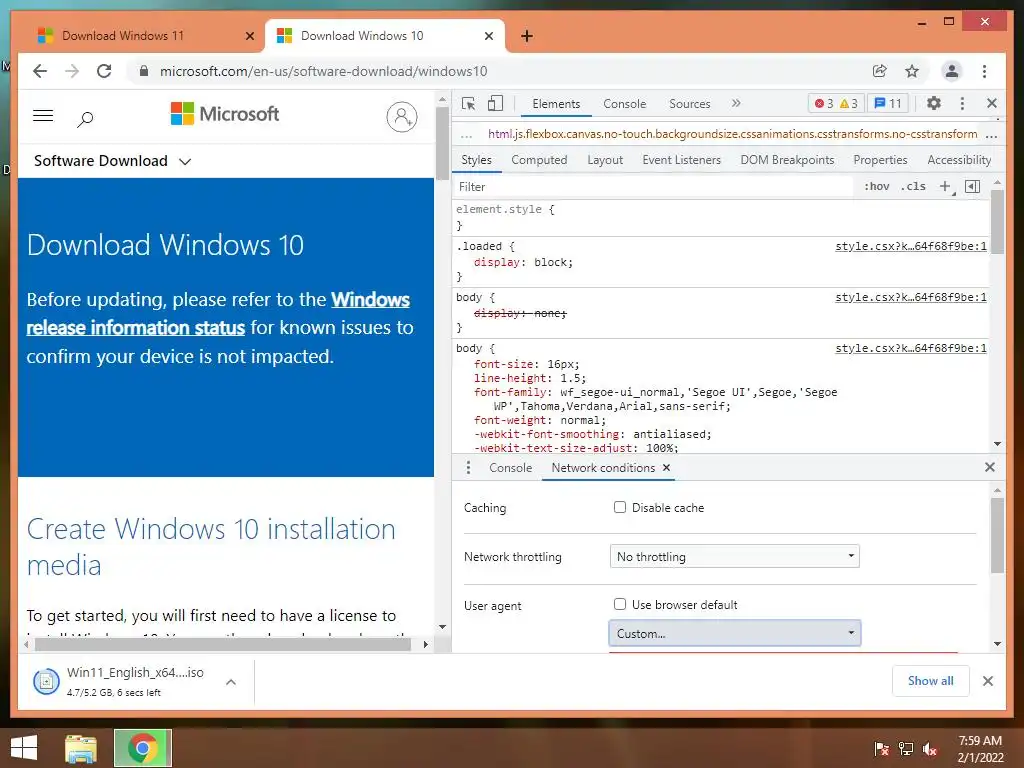Check Use browser default user agent
The height and width of the screenshot is (768, 1024).
coord(620,604)
